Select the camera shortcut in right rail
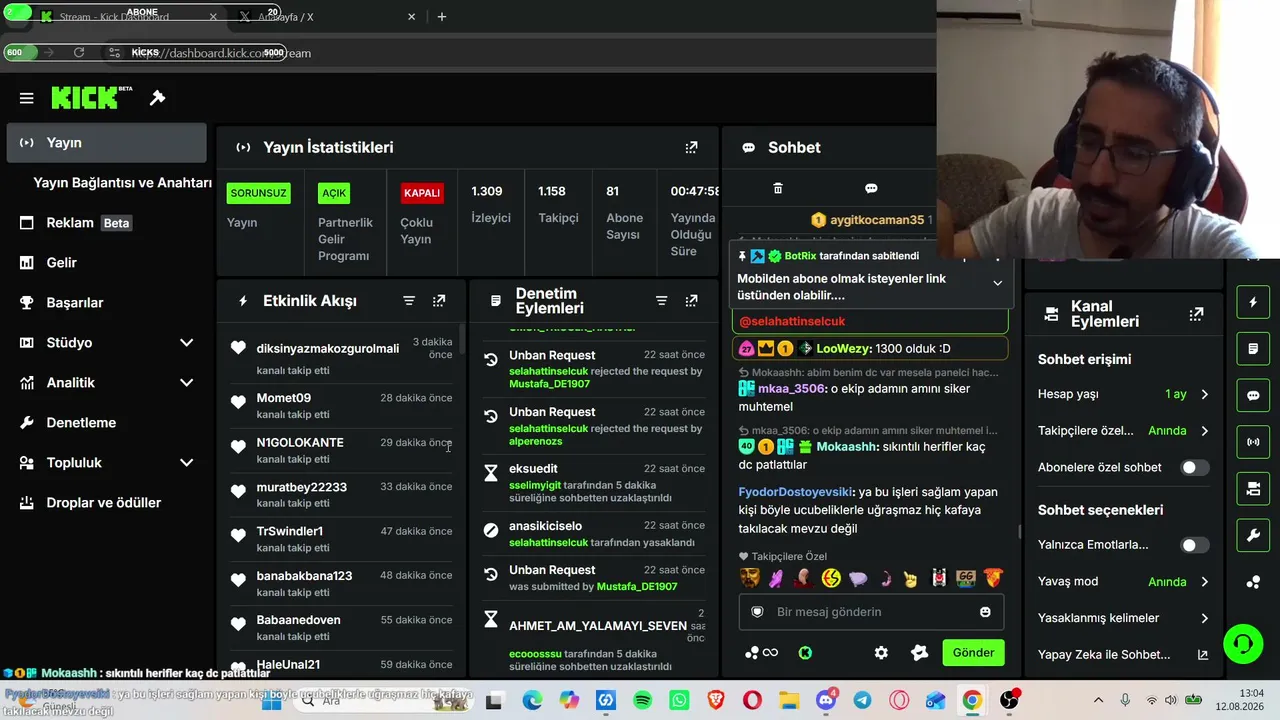1280x720 pixels. pos(1253,488)
